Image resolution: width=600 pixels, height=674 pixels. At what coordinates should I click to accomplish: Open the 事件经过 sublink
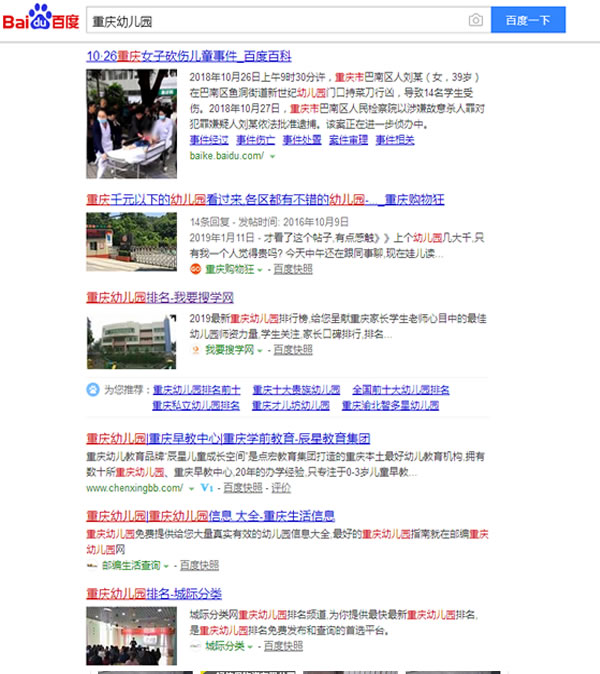click(x=209, y=140)
